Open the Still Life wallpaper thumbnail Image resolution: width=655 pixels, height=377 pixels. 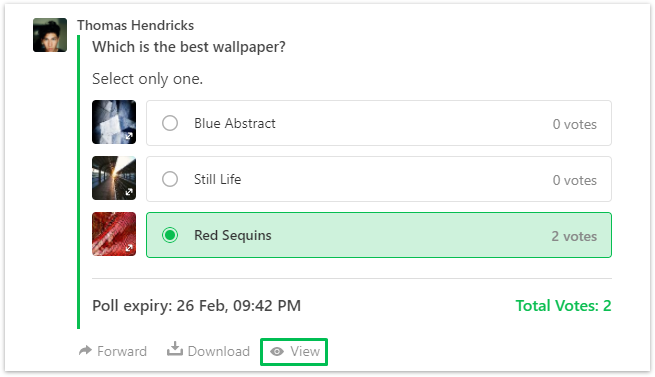[114, 178]
